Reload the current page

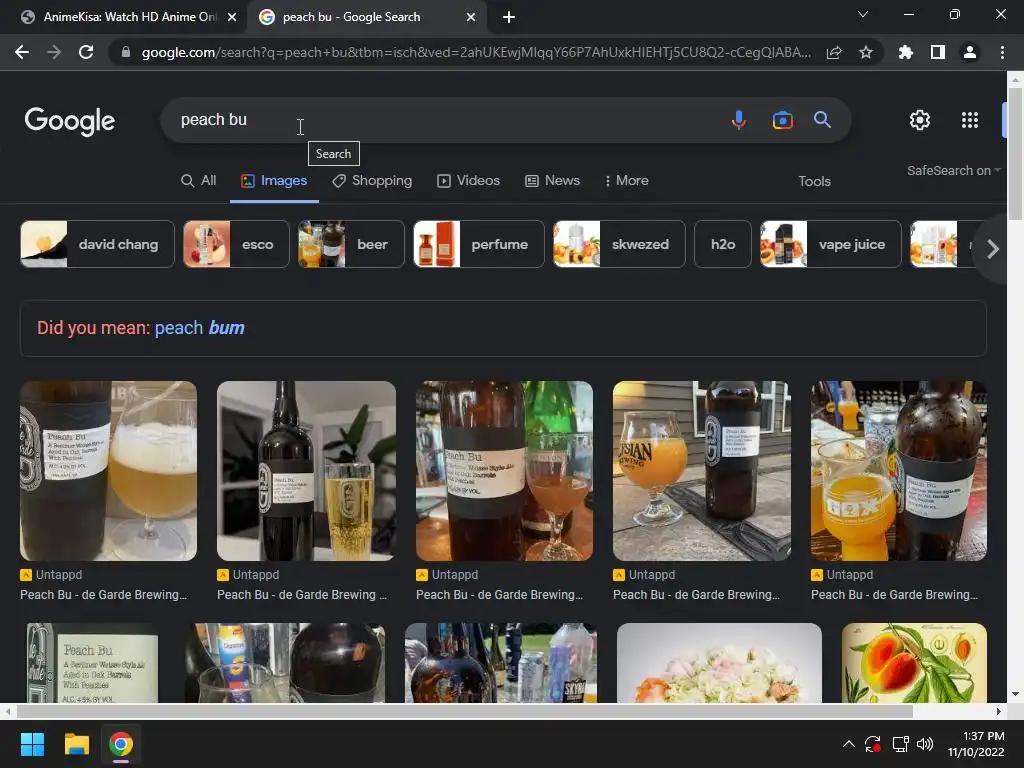86,52
